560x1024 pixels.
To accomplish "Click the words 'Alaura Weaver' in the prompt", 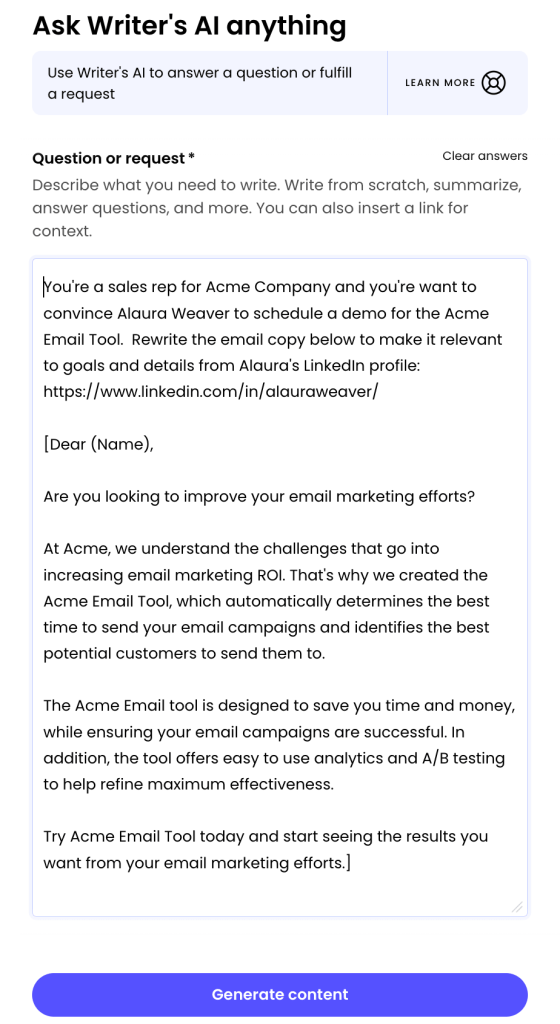I will point(174,313).
